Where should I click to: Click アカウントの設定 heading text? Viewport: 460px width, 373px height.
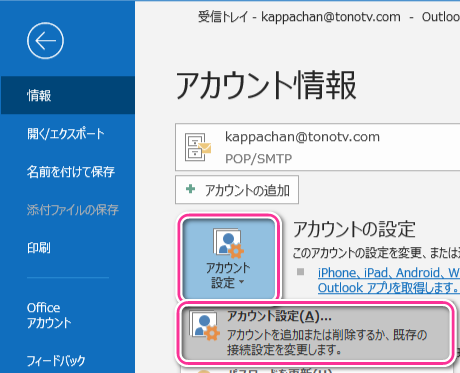click(354, 229)
